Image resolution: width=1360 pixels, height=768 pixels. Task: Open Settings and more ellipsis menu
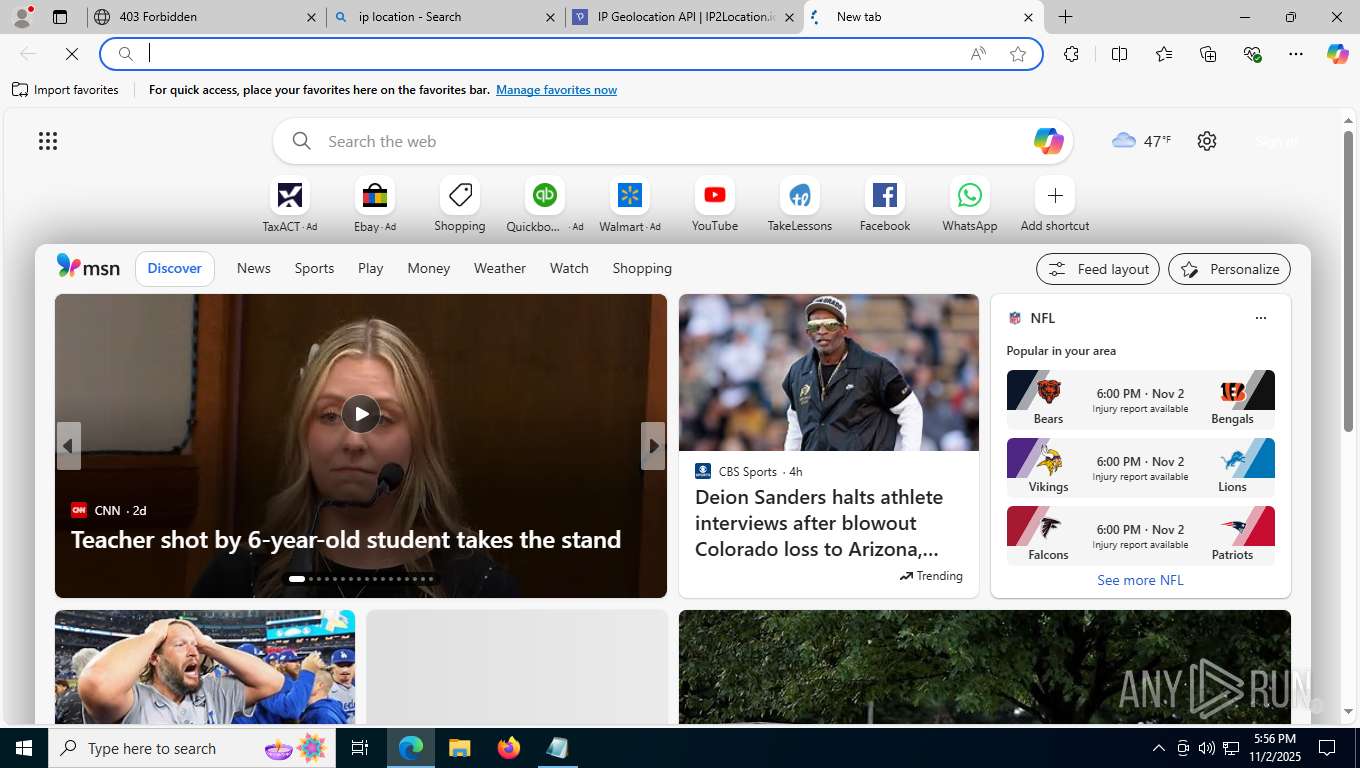click(1296, 54)
